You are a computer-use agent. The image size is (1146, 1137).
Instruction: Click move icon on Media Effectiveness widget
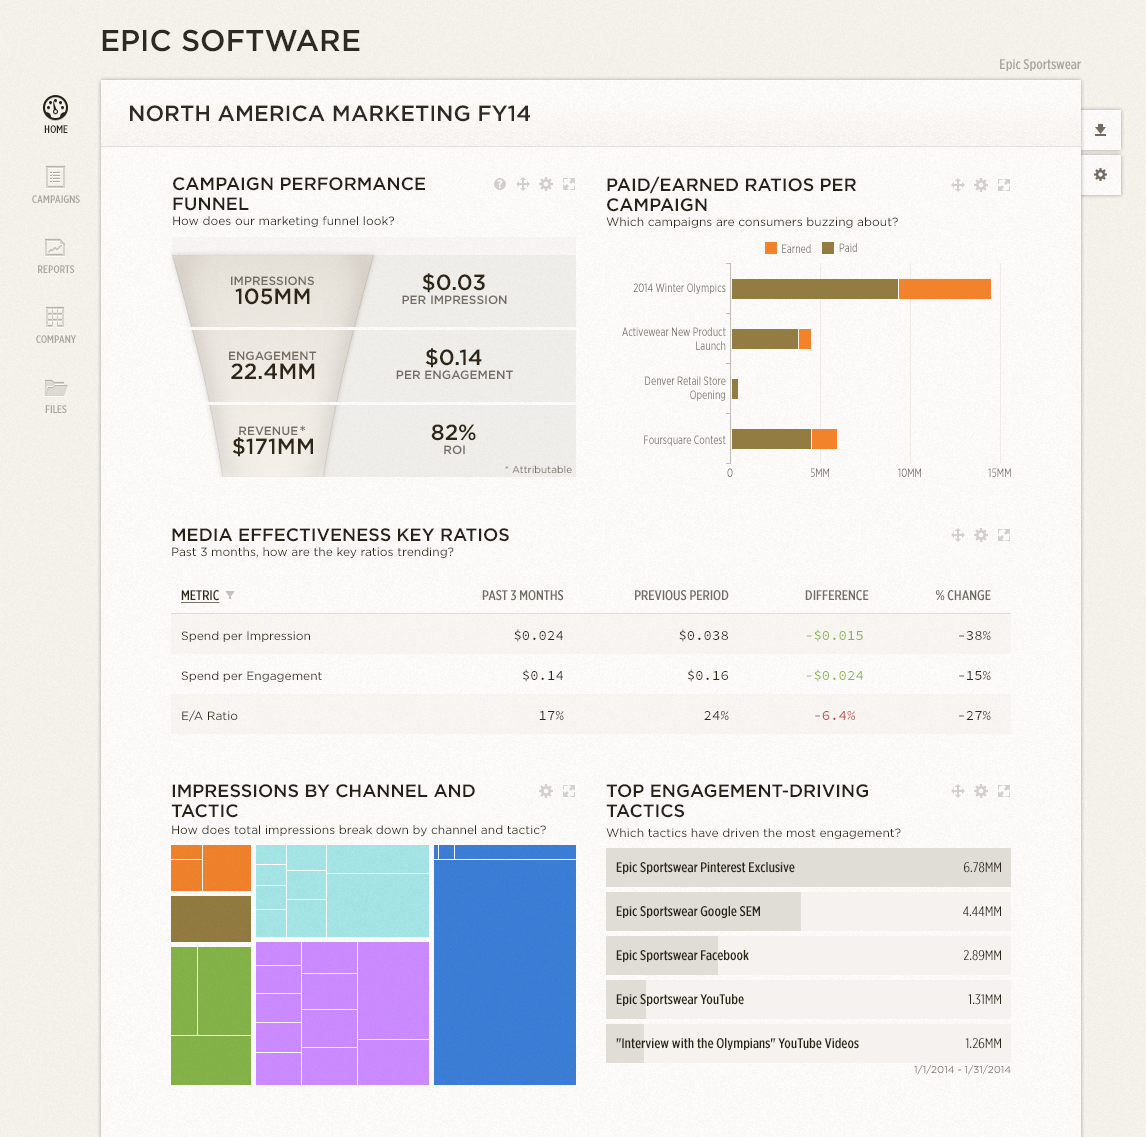[x=957, y=535]
